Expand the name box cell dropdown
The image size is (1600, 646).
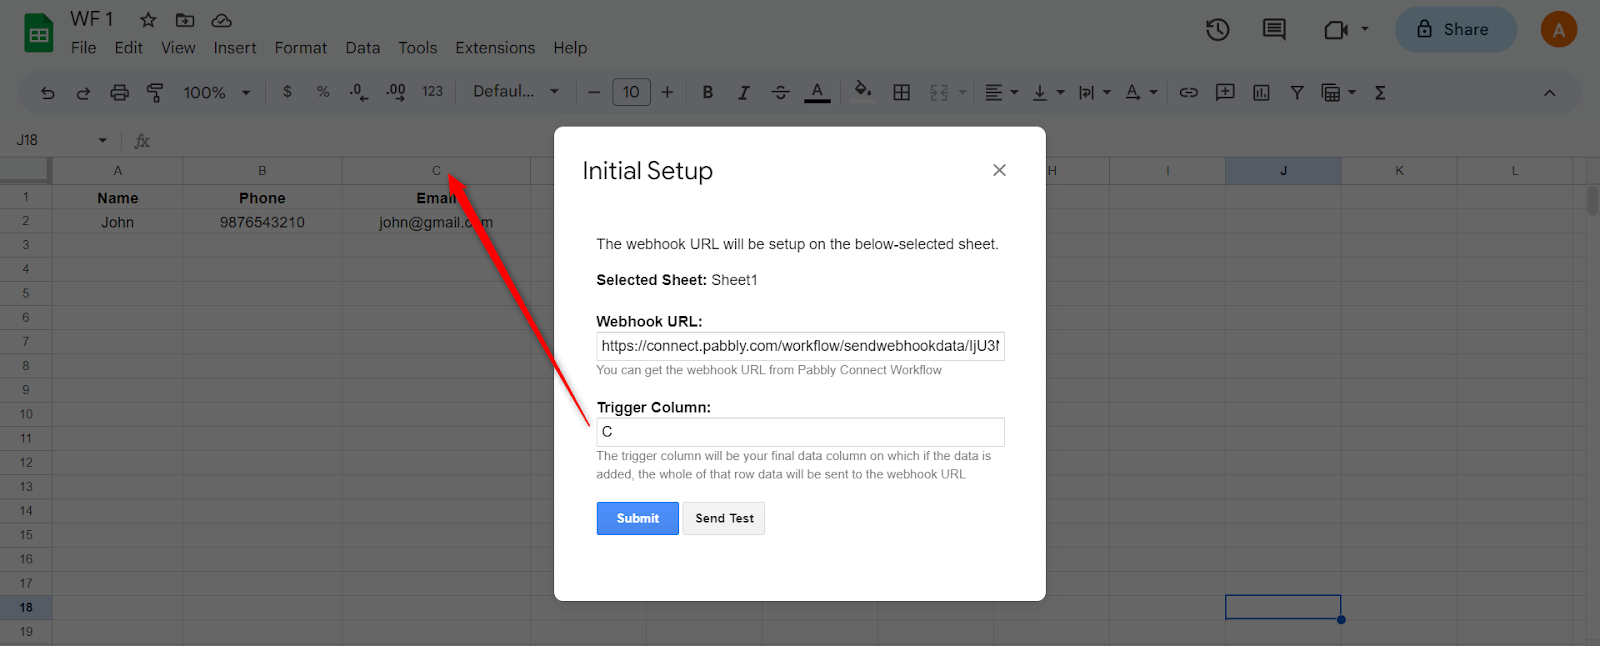pyautogui.click(x=102, y=140)
